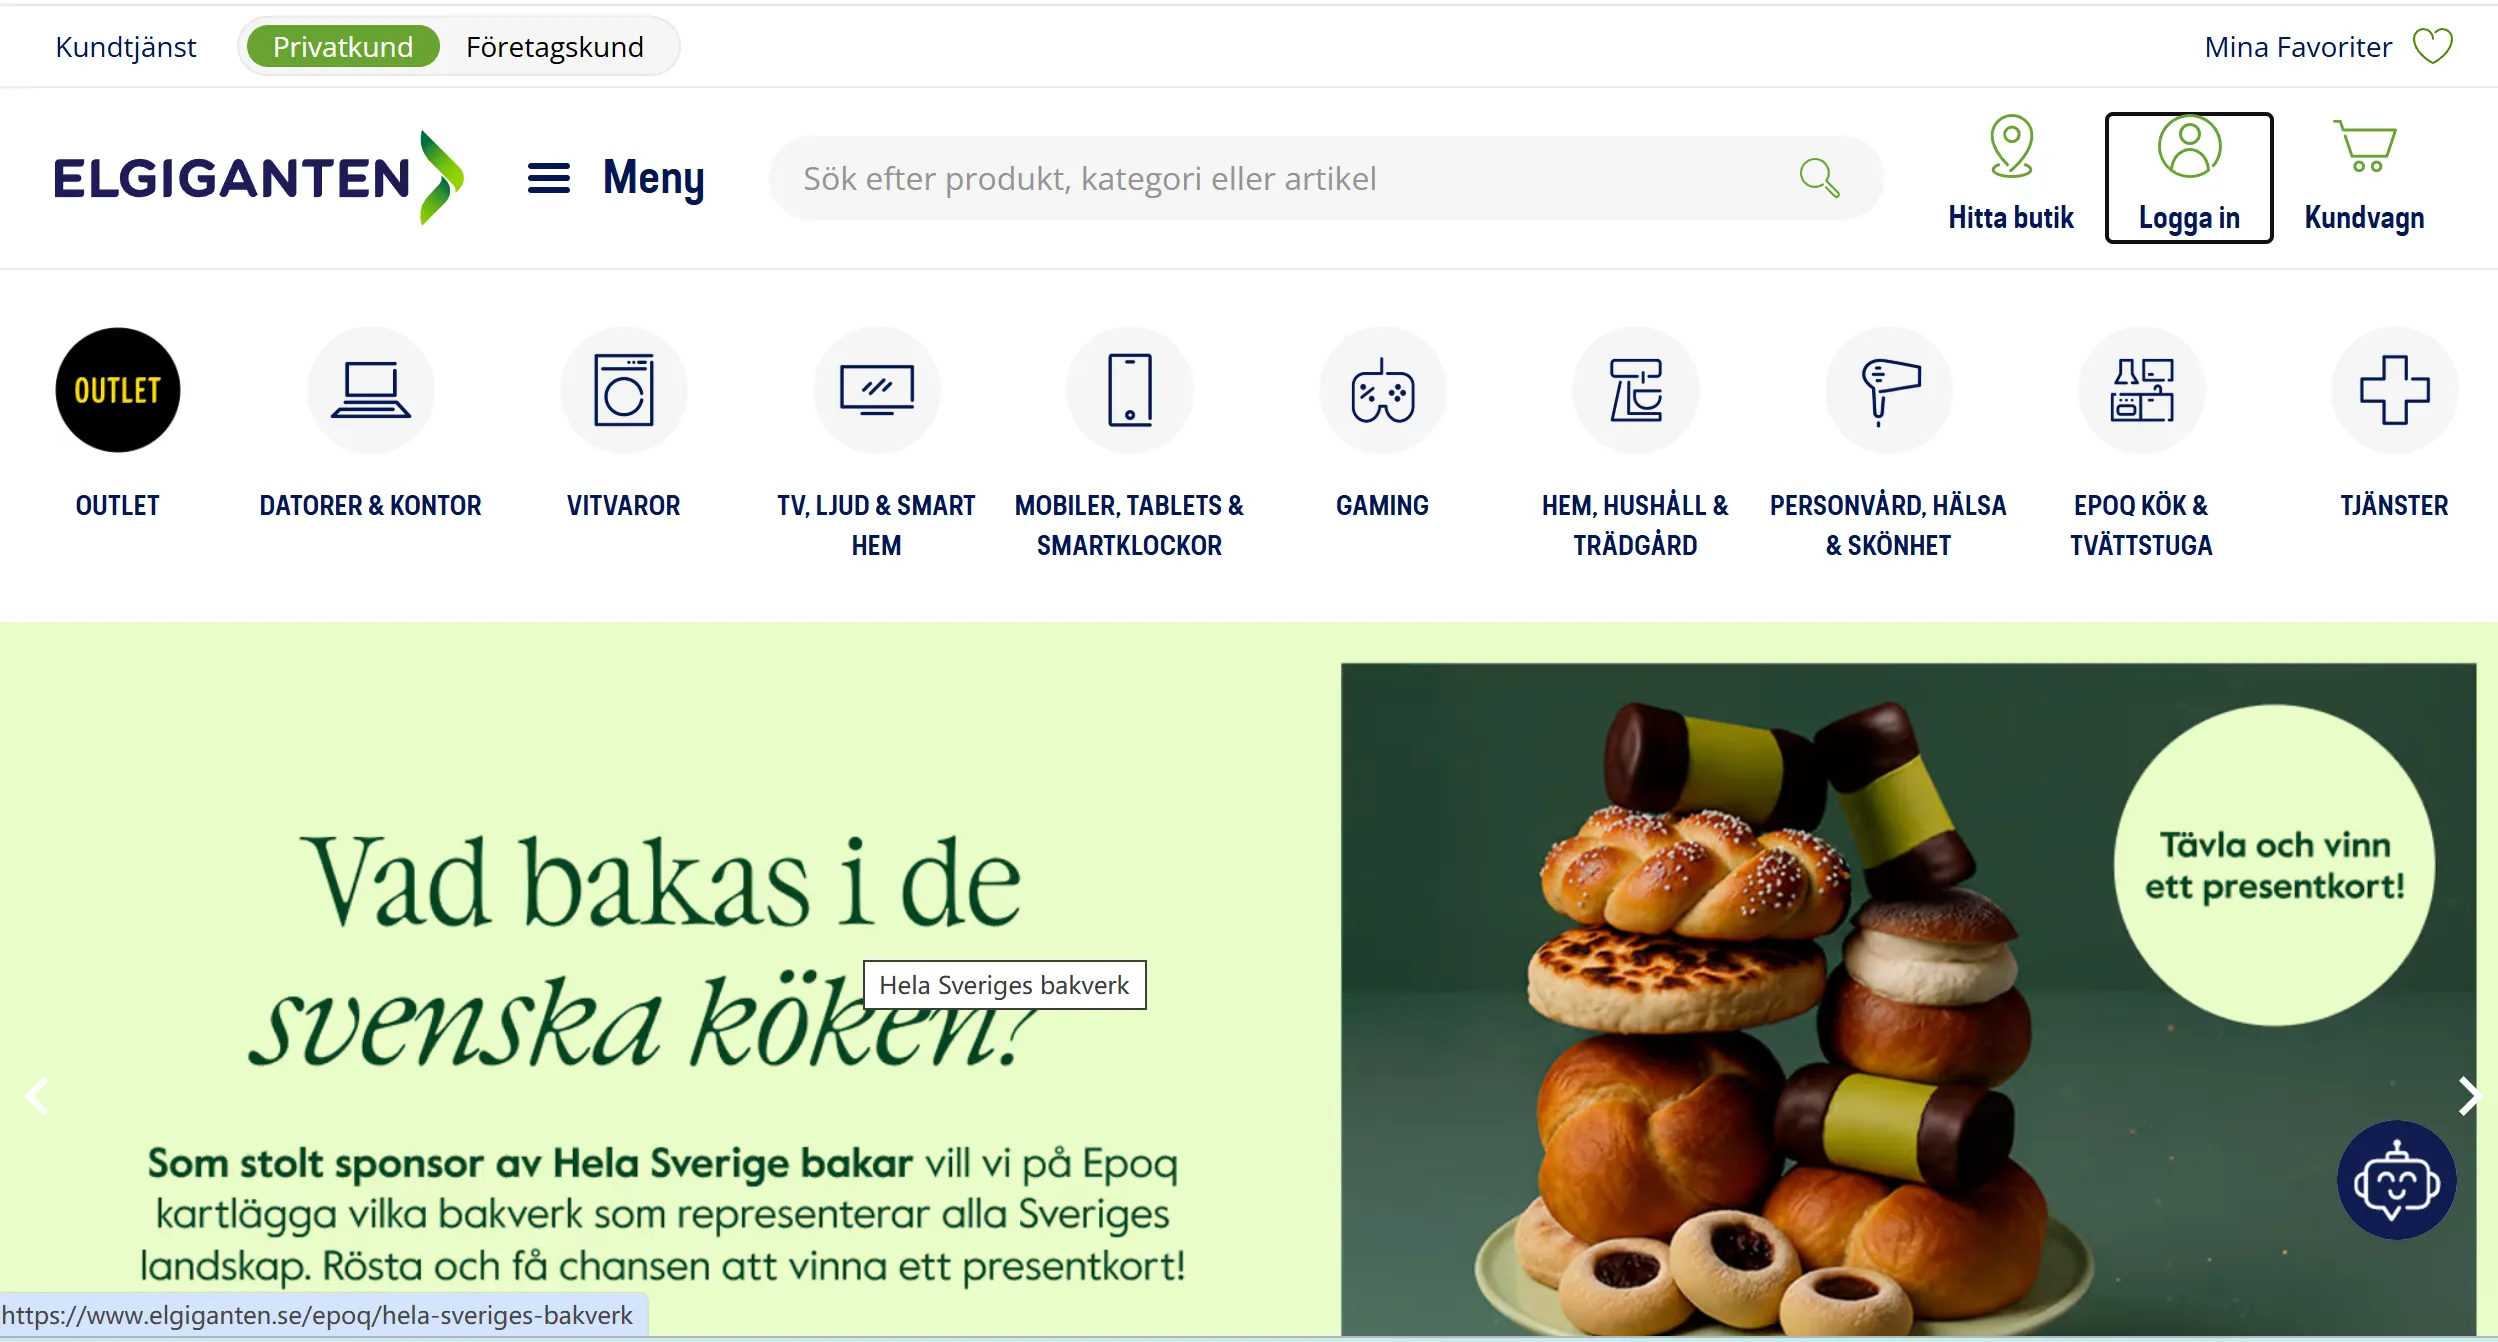Click the Logga in button
The width and height of the screenshot is (2498, 1342).
click(2189, 178)
